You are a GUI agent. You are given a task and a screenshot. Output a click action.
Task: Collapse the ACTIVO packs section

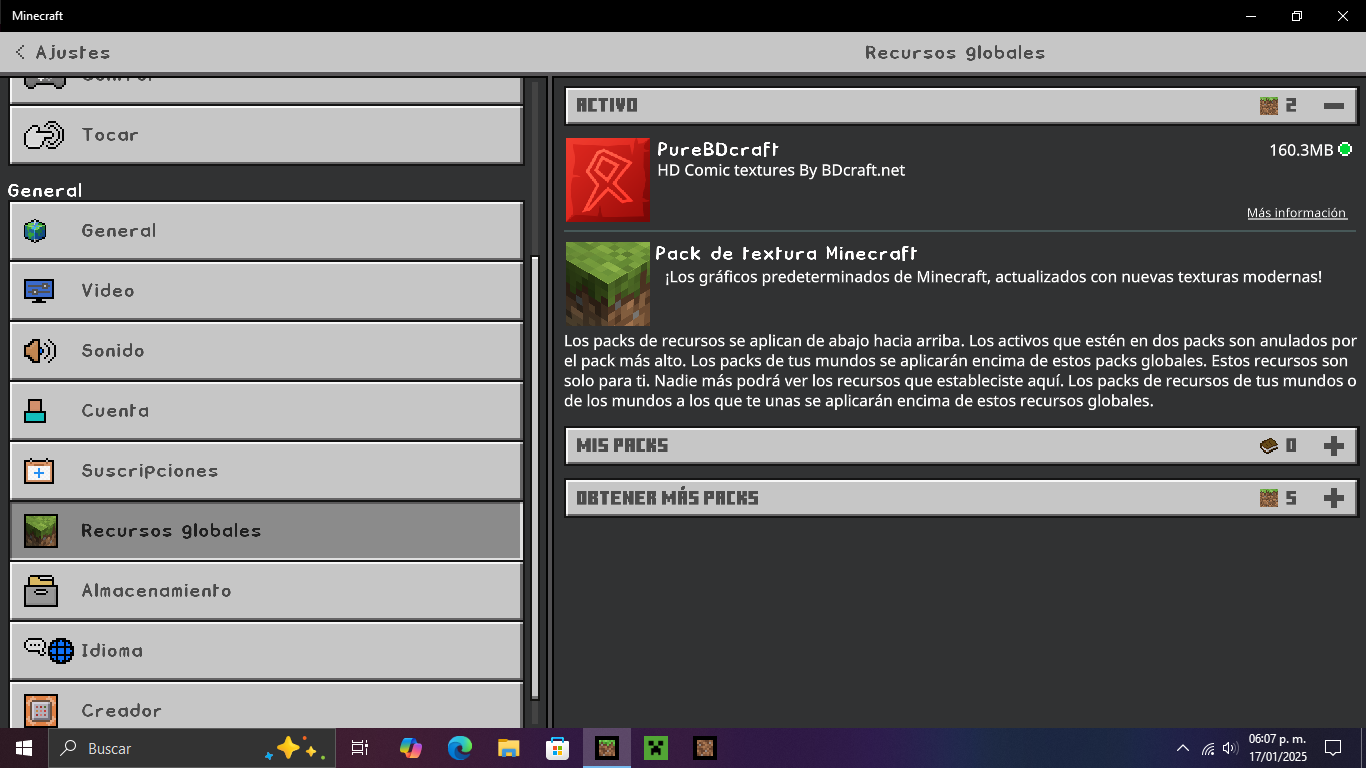[x=1333, y=105]
